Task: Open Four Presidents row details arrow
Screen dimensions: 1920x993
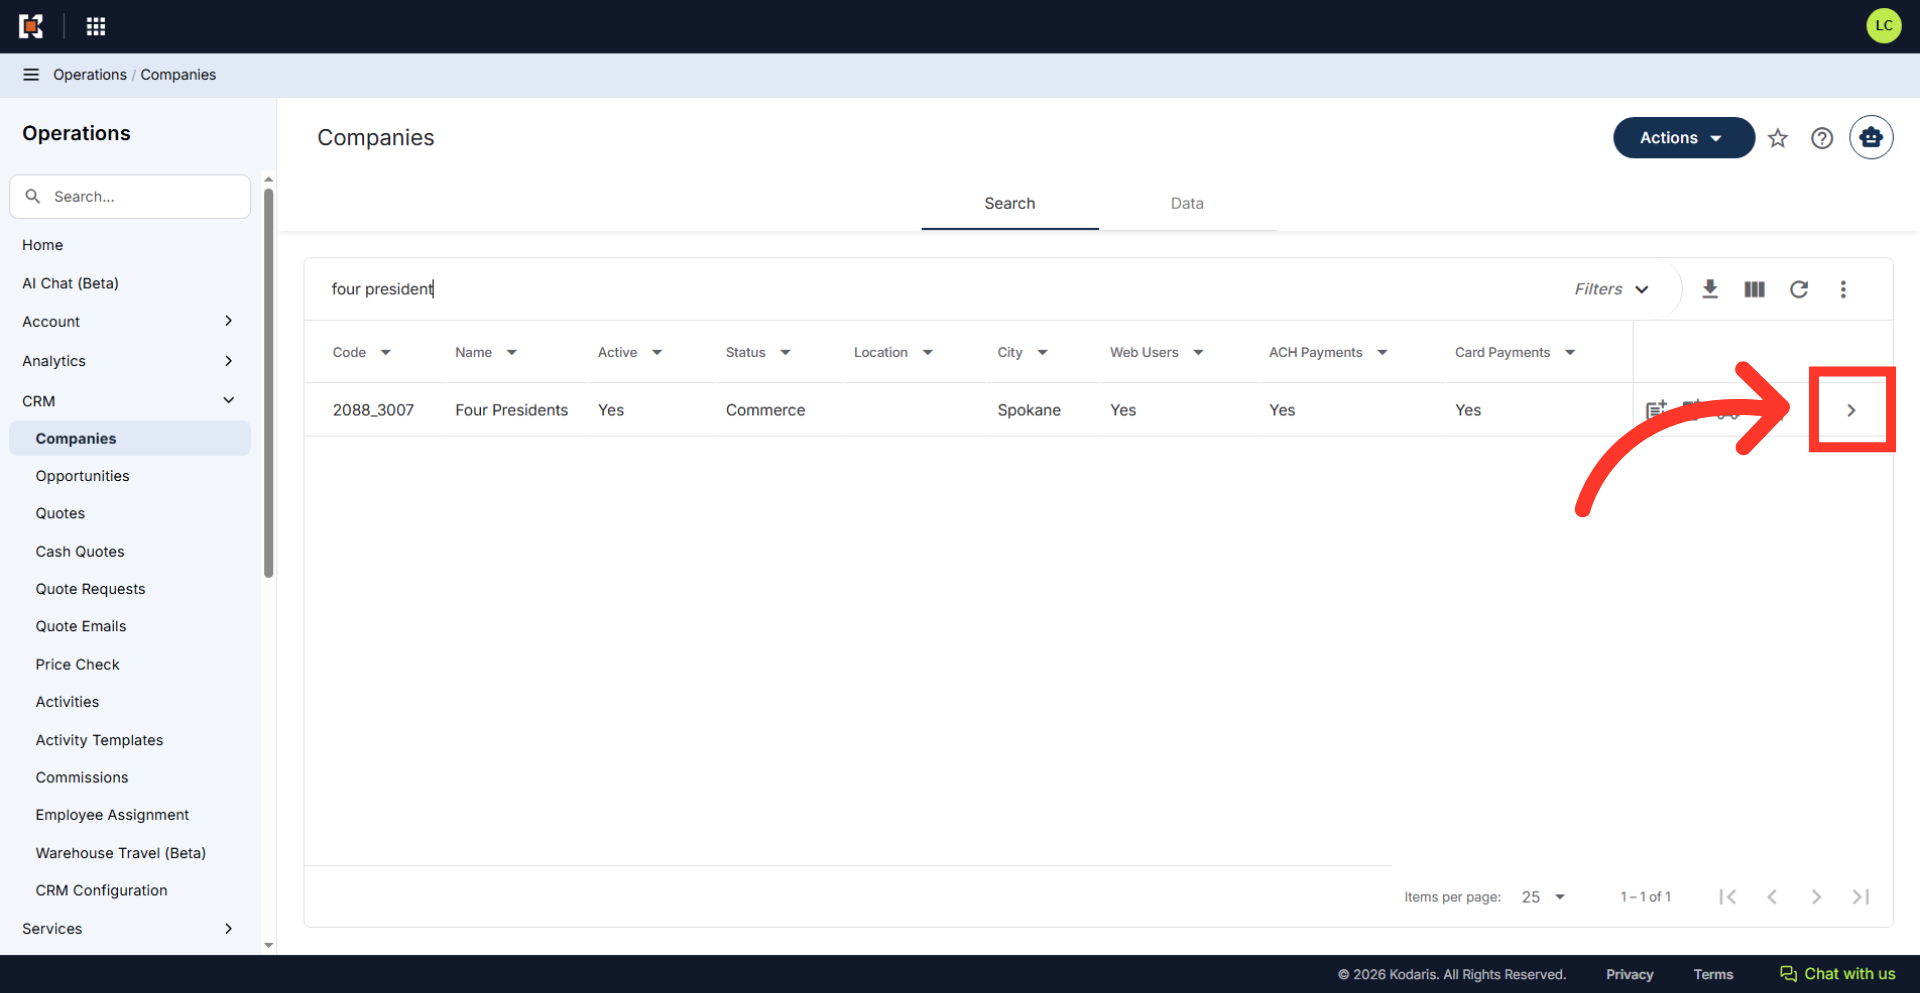Action: click(x=1851, y=410)
